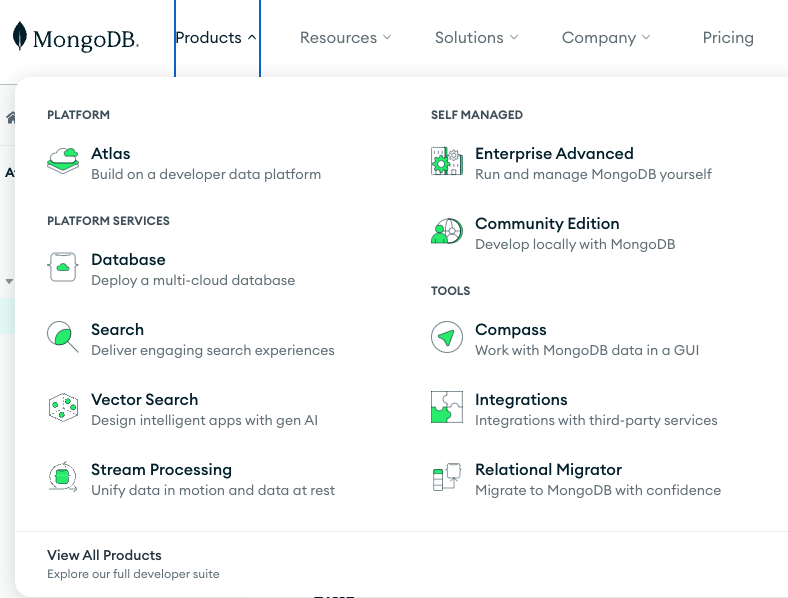Click the Integrations puzzle icon
788x598 pixels.
(447, 407)
